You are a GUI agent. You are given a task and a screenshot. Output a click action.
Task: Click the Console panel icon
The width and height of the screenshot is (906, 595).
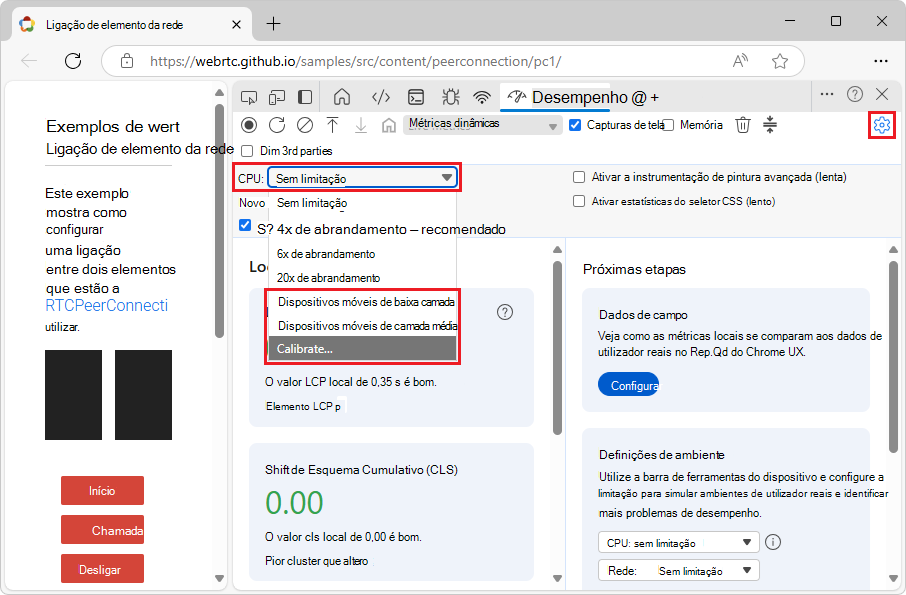point(415,97)
